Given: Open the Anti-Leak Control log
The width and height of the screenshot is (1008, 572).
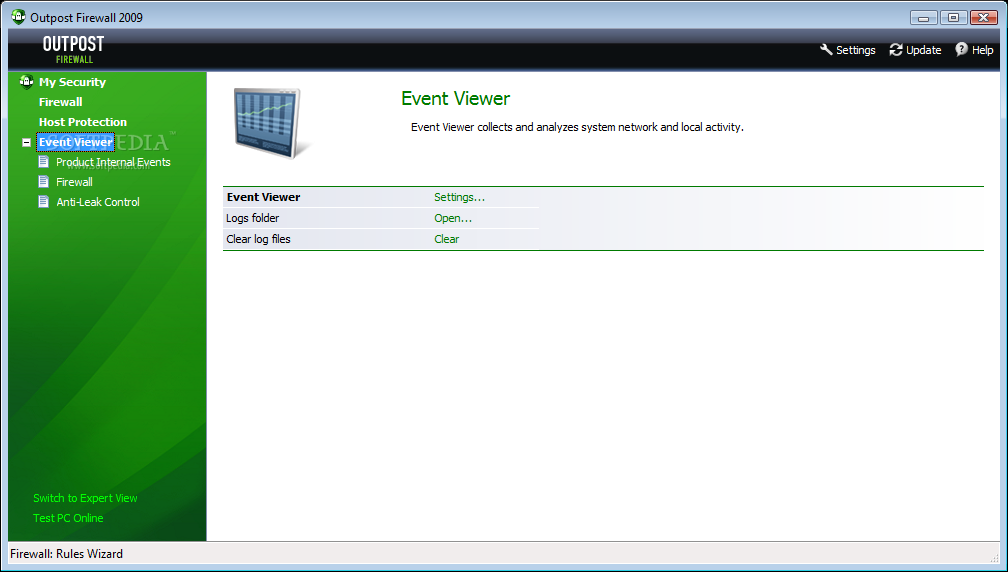Looking at the screenshot, I should click(98, 202).
